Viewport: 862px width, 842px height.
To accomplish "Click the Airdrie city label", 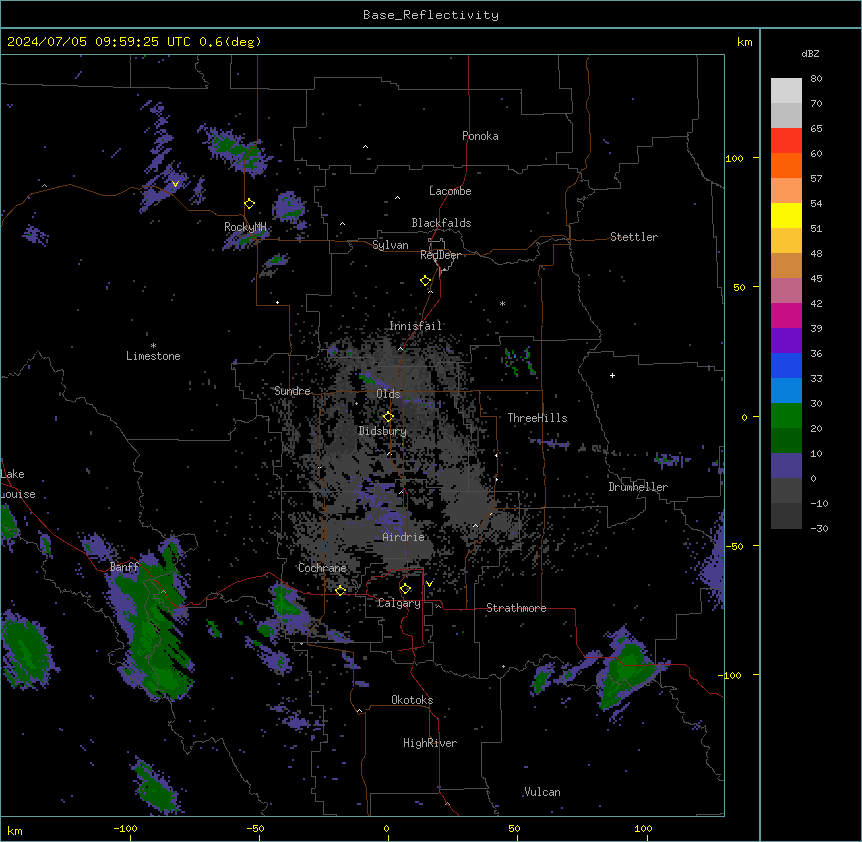I will tap(404, 537).
